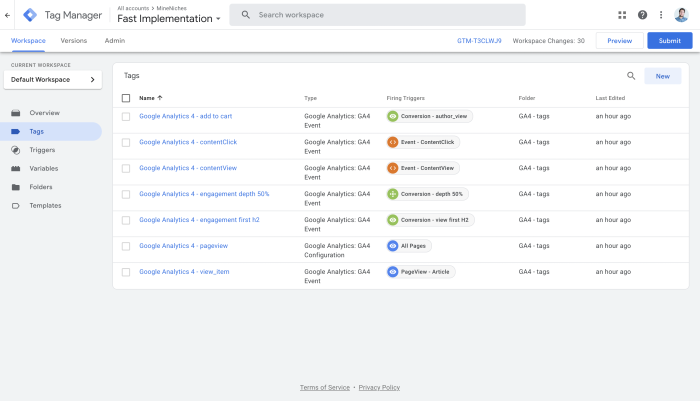Open the three-dot more options menu
The width and height of the screenshot is (700, 401).
point(661,15)
